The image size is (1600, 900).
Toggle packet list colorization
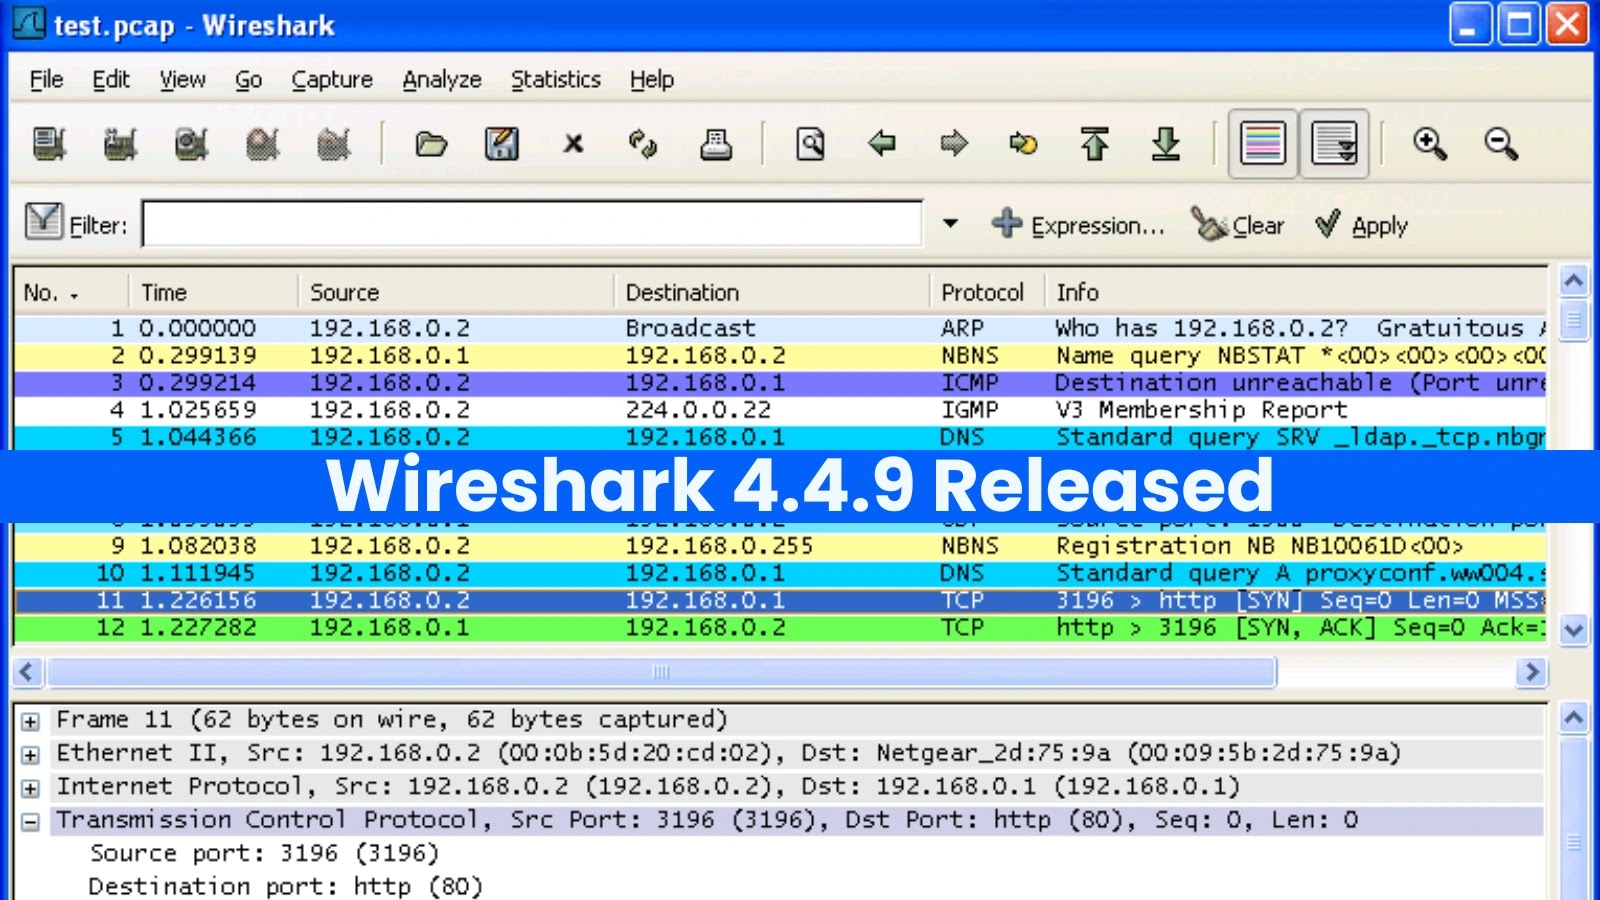coord(1261,143)
